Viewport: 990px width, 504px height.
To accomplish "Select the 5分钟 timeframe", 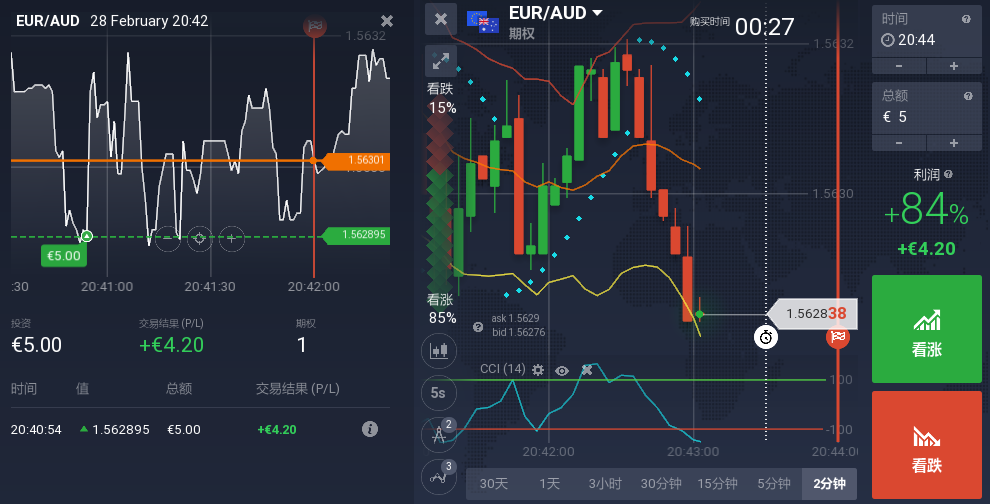I will click(773, 484).
